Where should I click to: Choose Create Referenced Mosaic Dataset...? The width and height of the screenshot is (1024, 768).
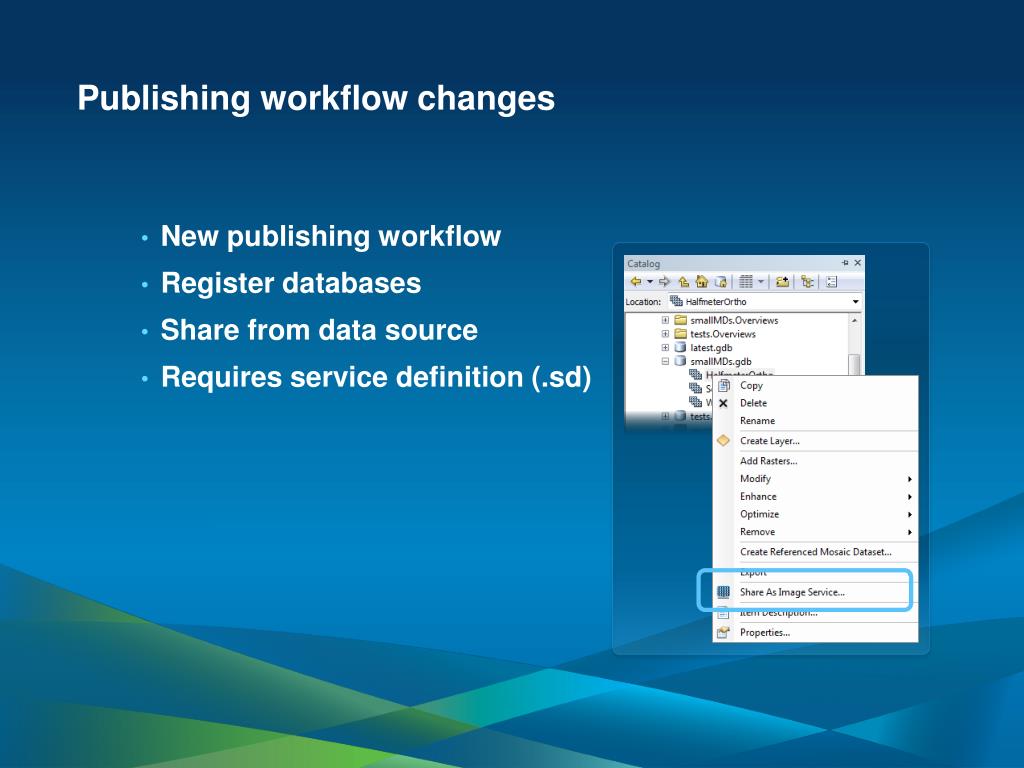816,552
